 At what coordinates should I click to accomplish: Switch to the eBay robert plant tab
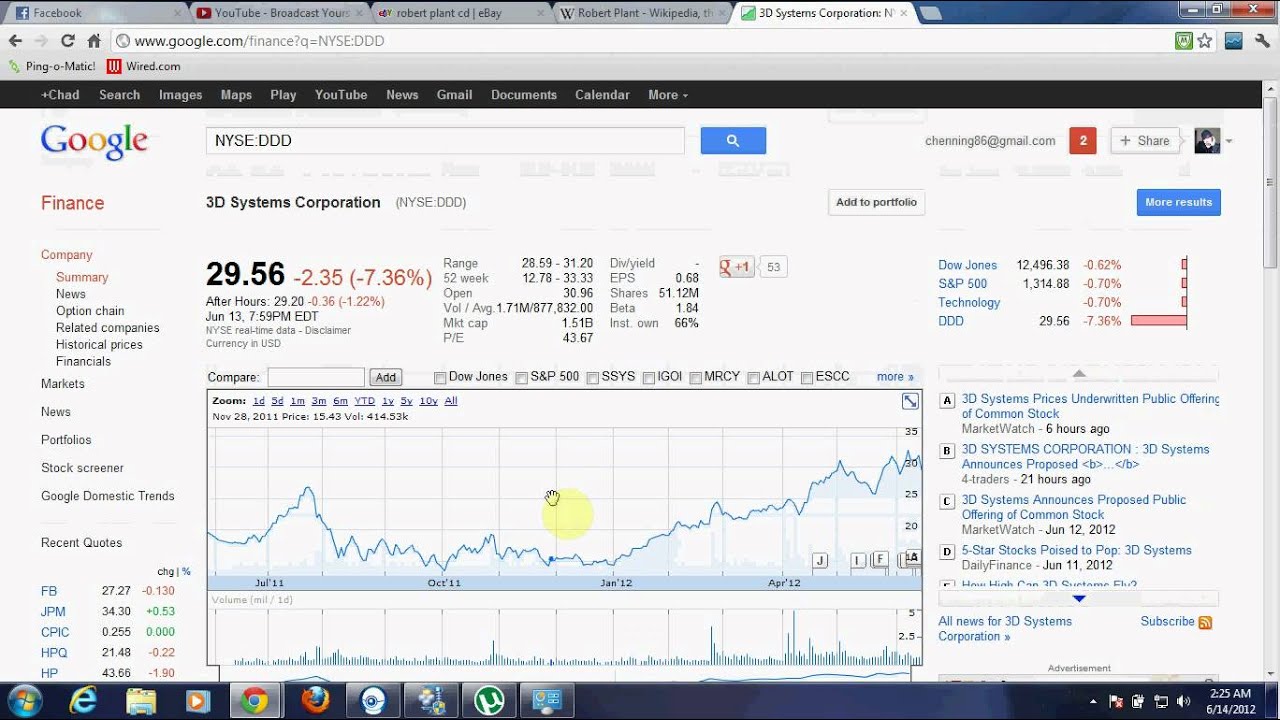coord(462,13)
